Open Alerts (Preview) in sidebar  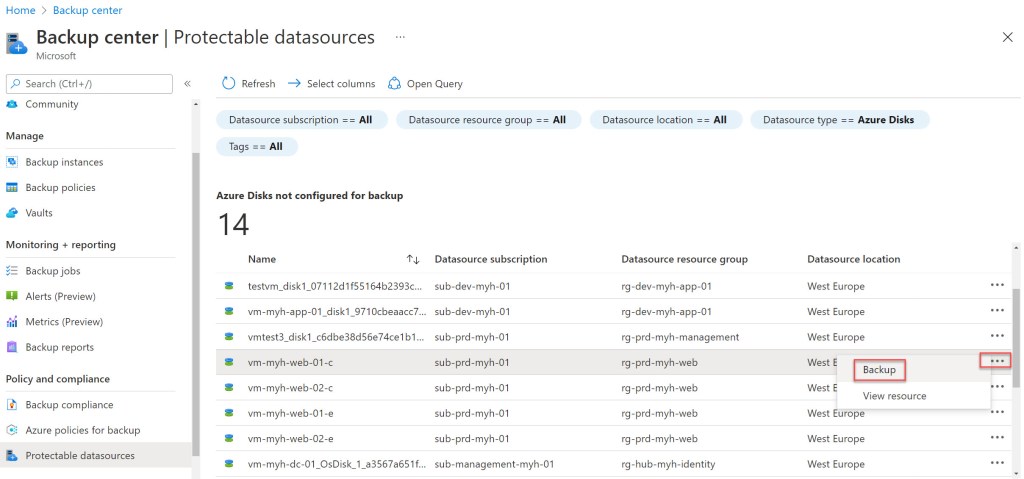pos(59,296)
